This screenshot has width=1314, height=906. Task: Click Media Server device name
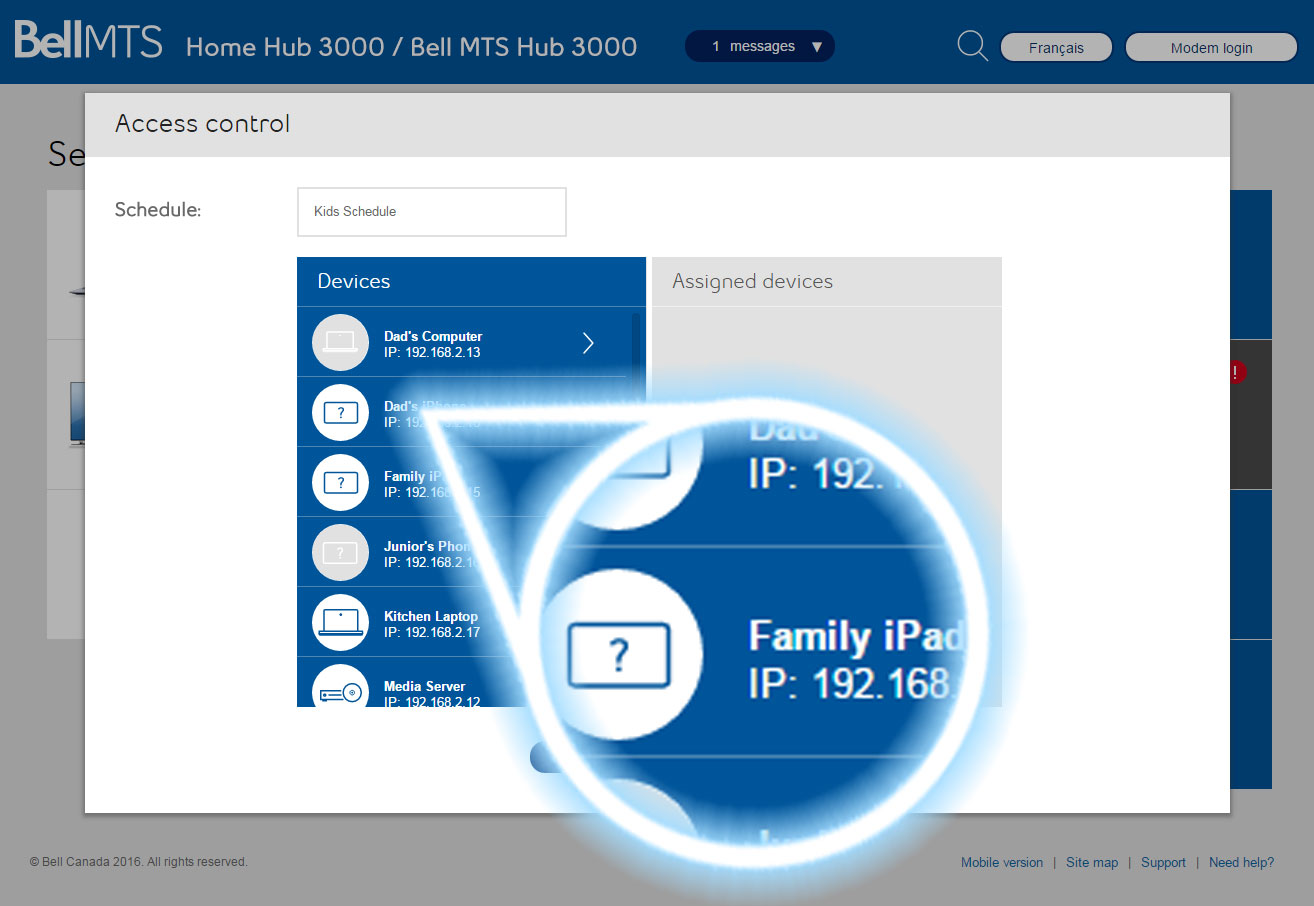[x=425, y=686]
